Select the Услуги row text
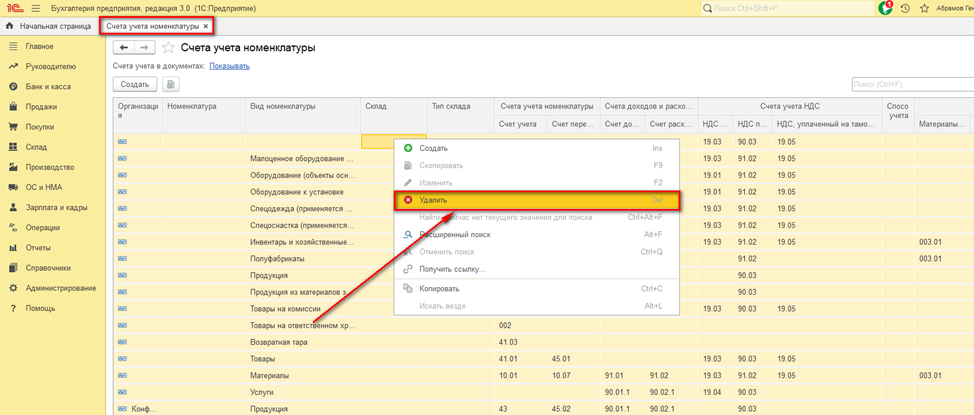Screen dimensions: 974x415 point(262,393)
